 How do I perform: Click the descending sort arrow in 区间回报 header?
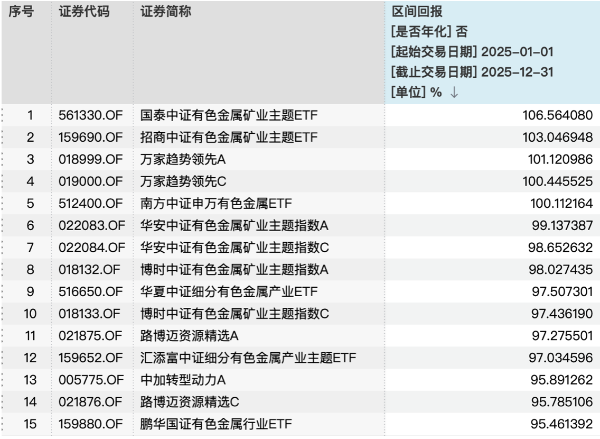(454, 92)
